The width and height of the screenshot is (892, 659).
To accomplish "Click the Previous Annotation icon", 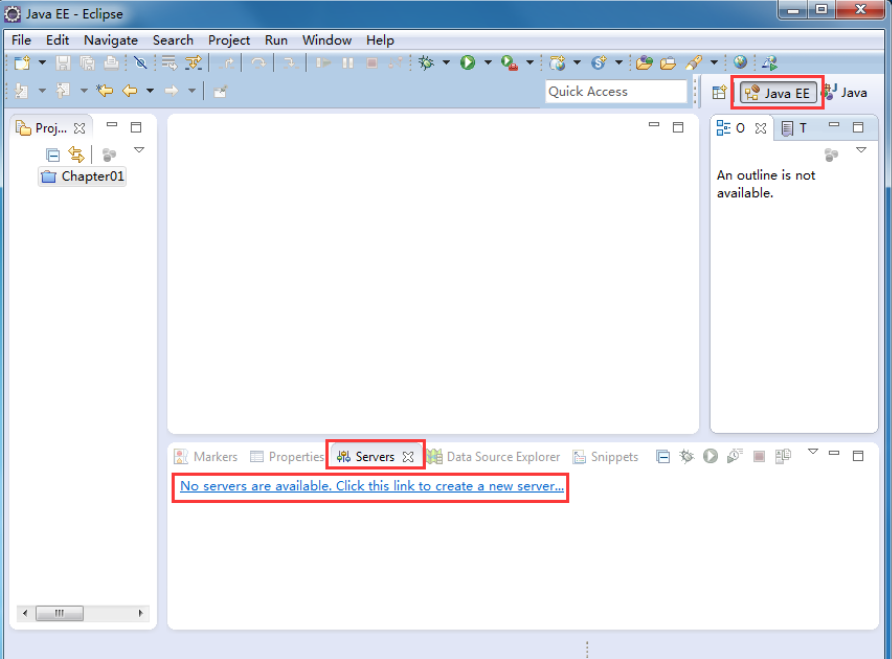I will coord(63,90).
